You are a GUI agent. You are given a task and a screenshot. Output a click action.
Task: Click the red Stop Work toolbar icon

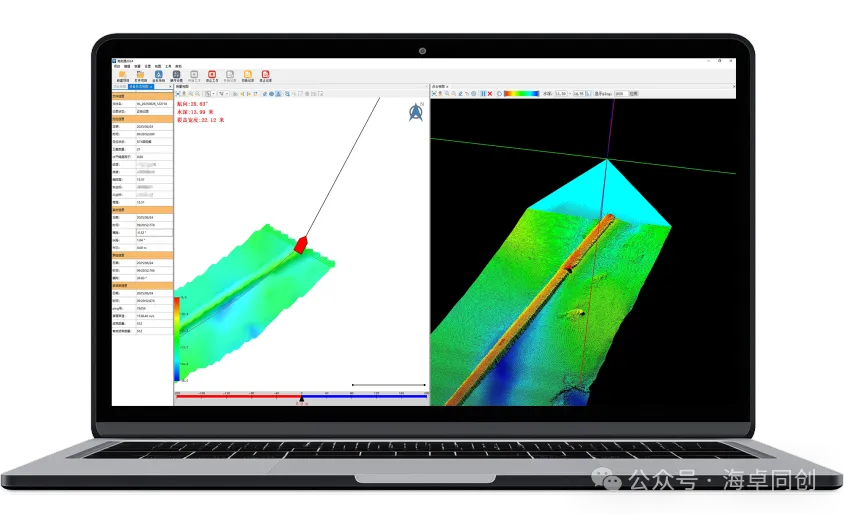(x=212, y=75)
